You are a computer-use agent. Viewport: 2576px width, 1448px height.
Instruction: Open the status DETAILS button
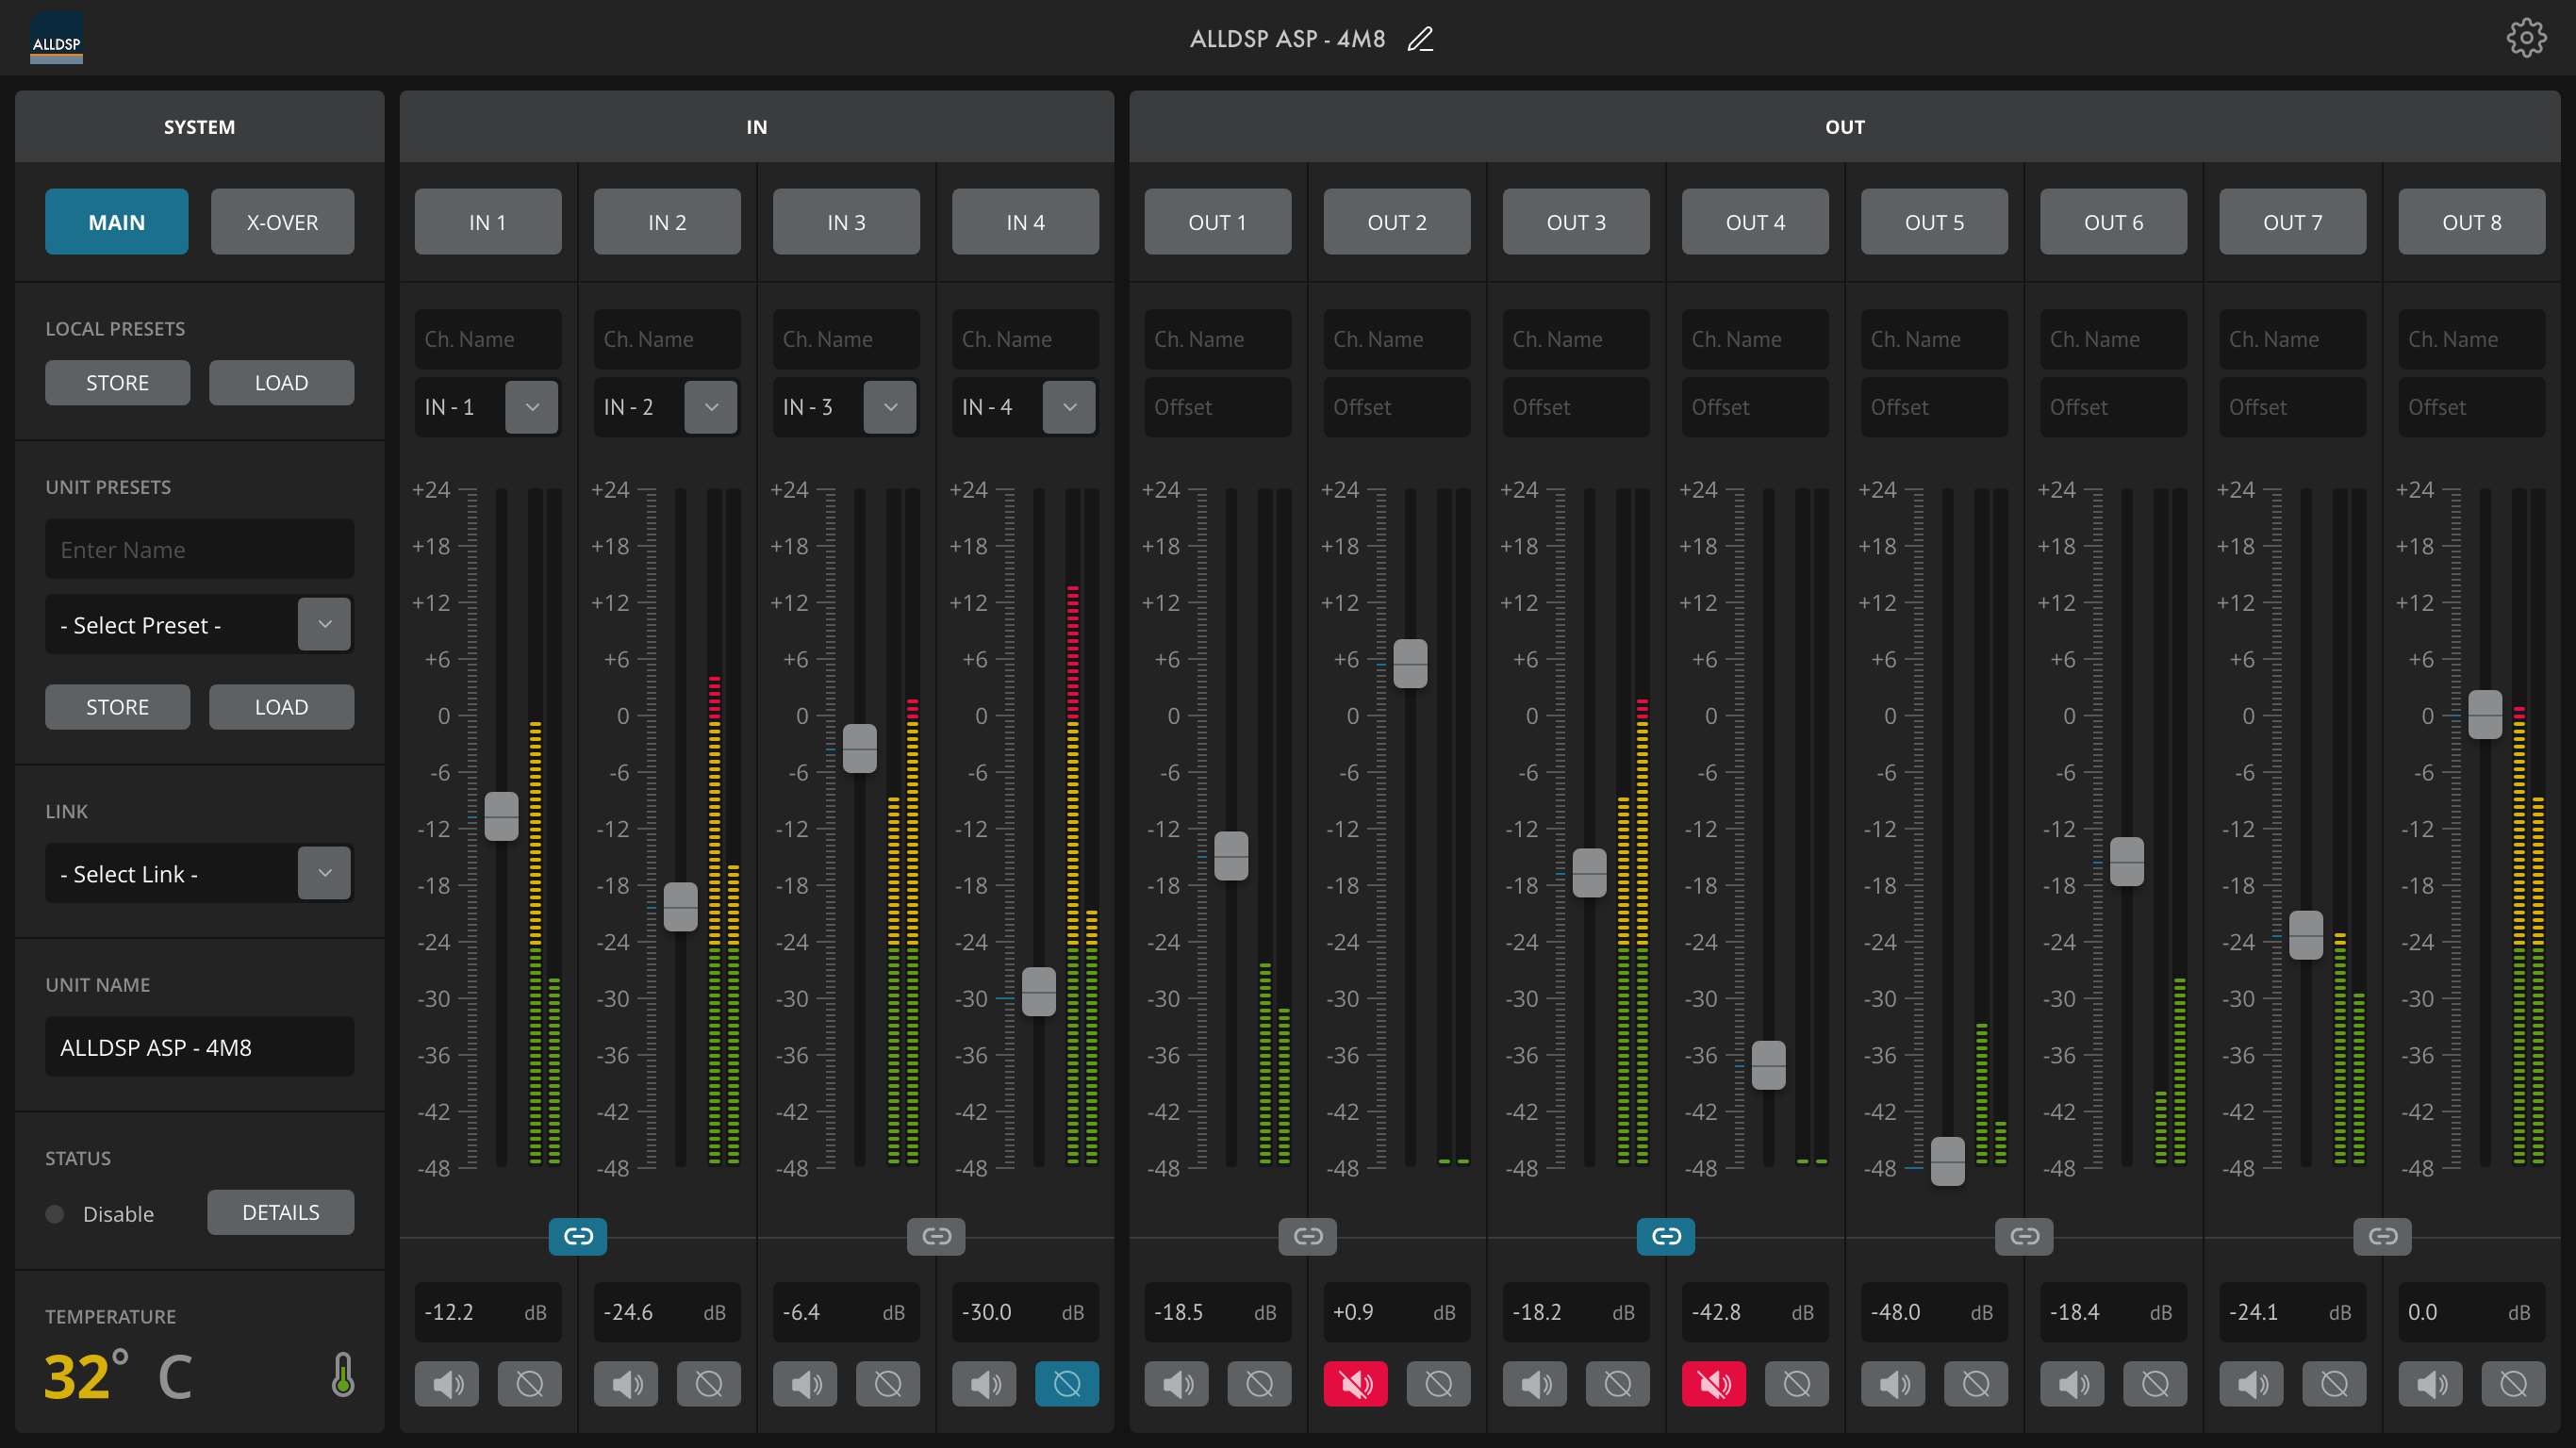tap(280, 1212)
